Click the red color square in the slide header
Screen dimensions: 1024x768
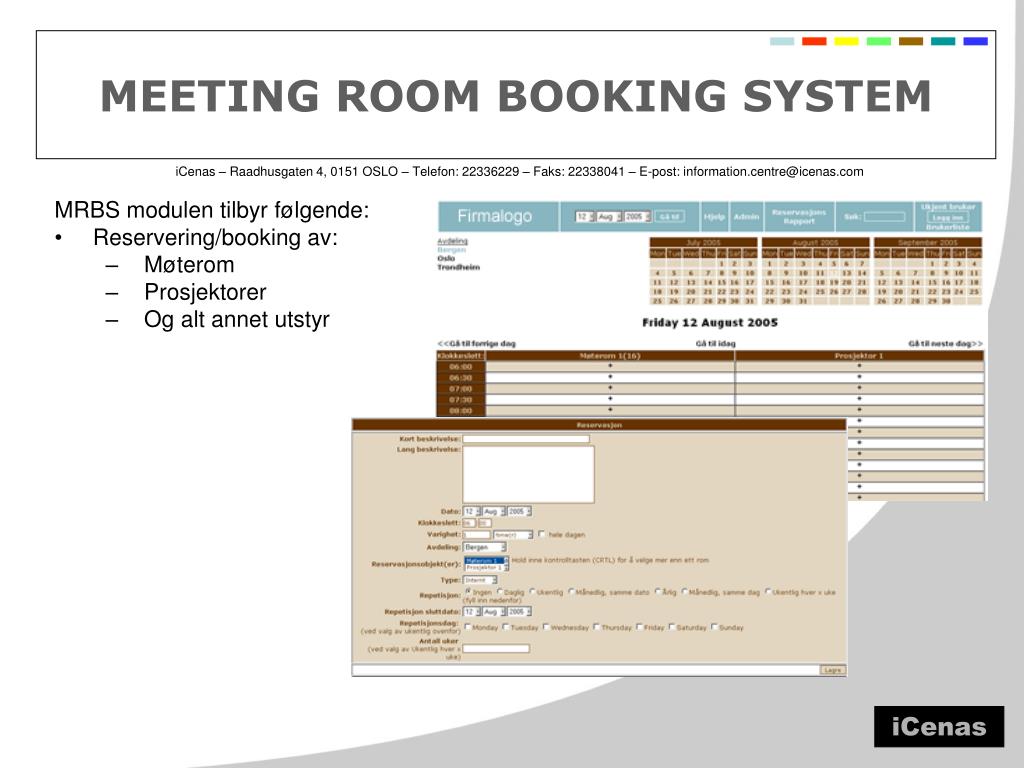tap(814, 41)
